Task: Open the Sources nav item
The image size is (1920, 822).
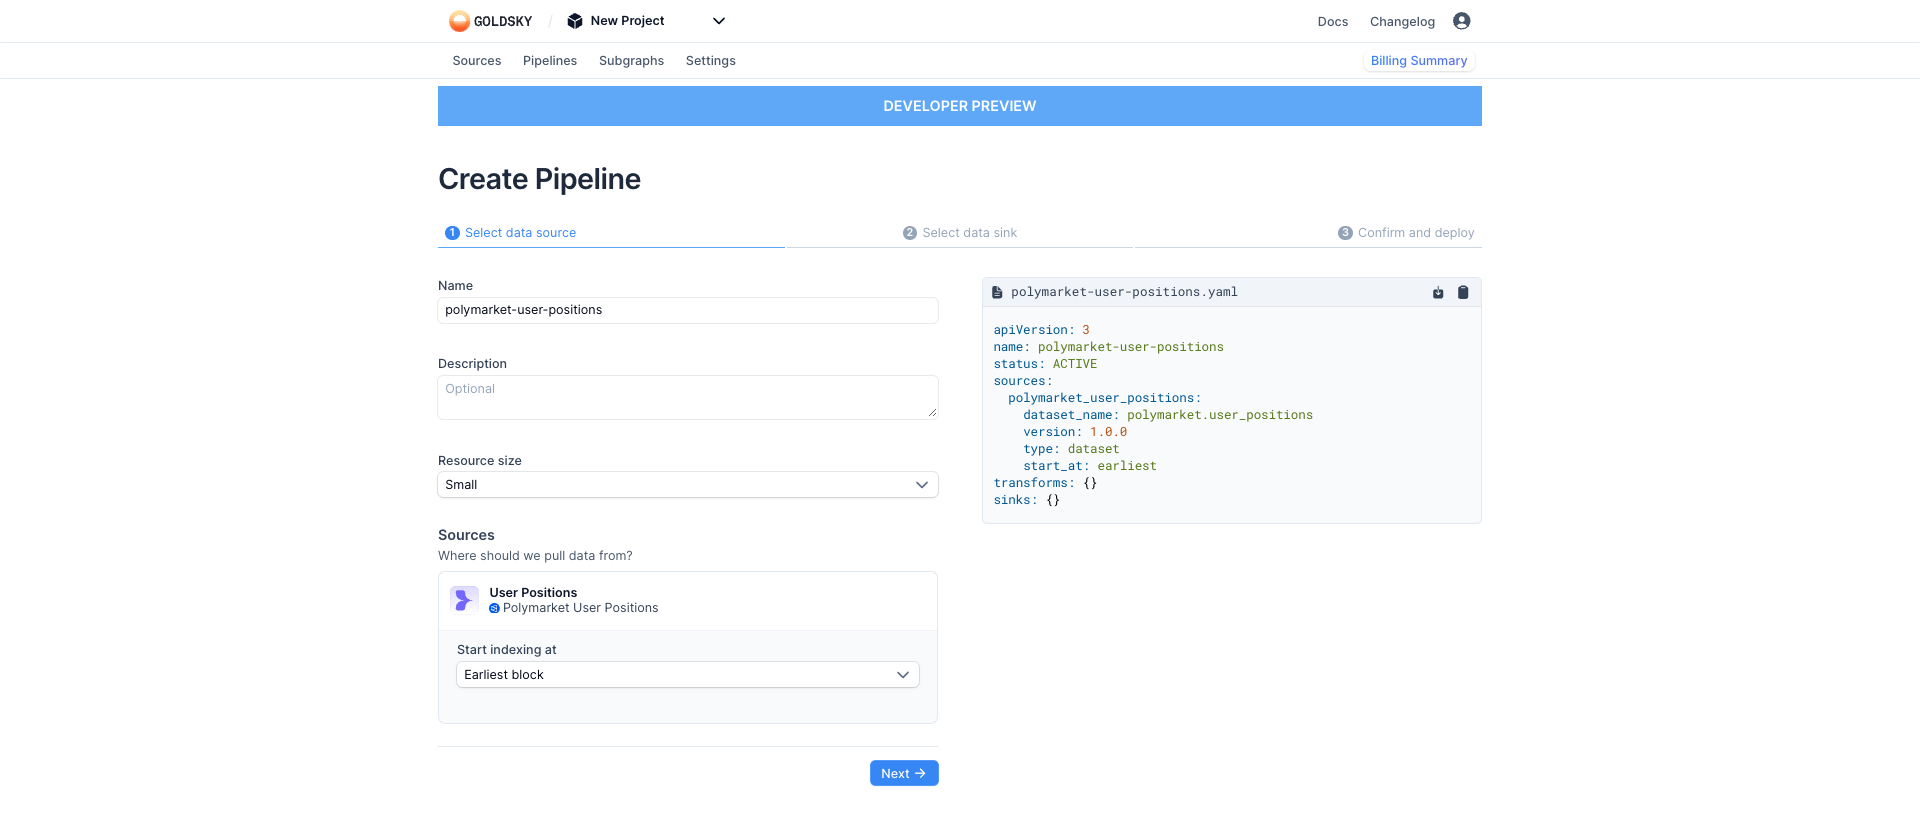Action: [x=477, y=61]
